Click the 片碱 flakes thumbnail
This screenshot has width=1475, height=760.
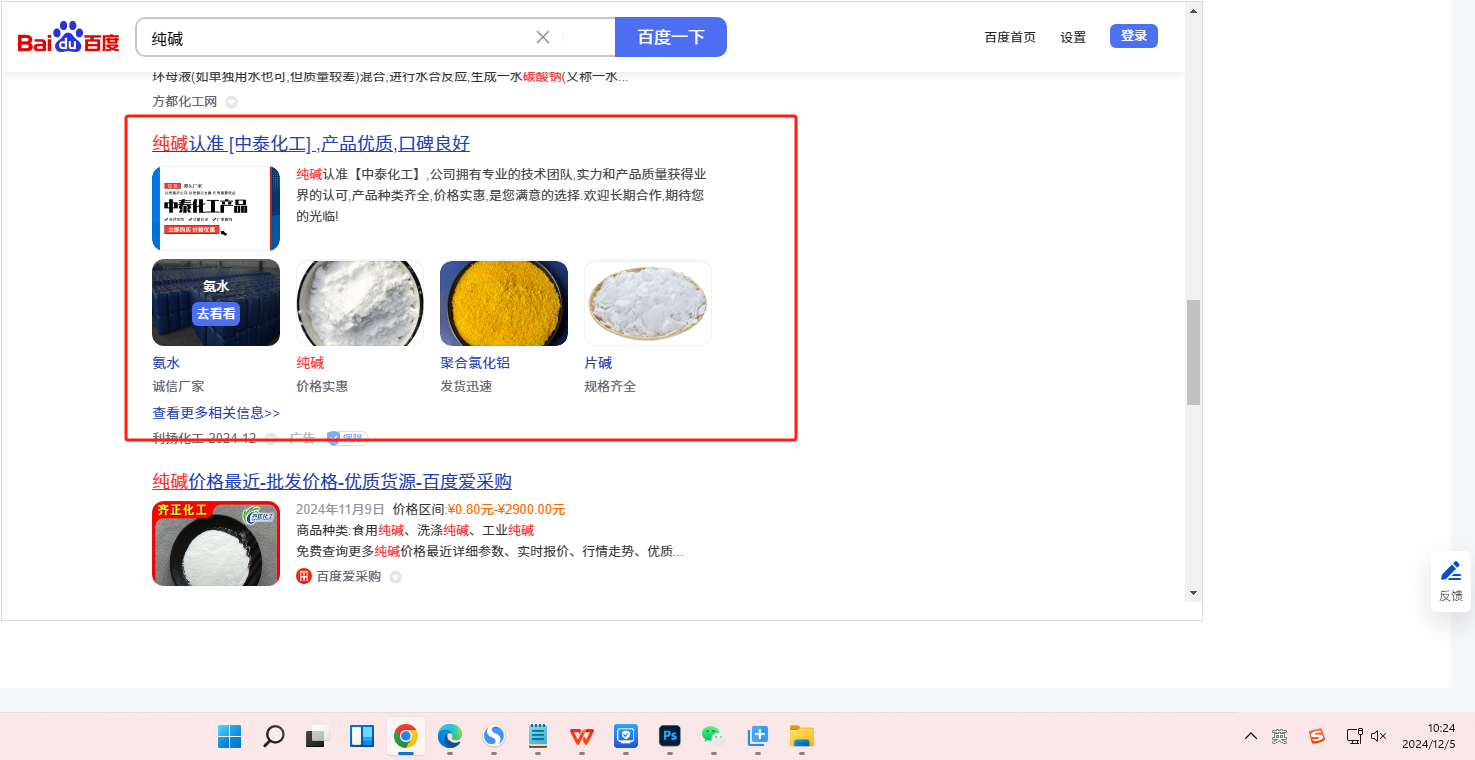(x=648, y=303)
